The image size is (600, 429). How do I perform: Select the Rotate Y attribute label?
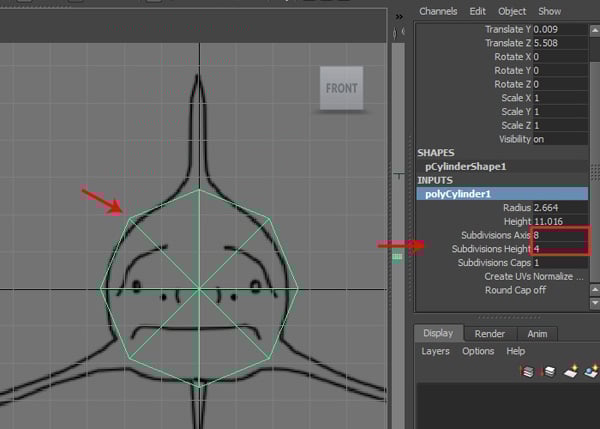pyautogui.click(x=512, y=70)
